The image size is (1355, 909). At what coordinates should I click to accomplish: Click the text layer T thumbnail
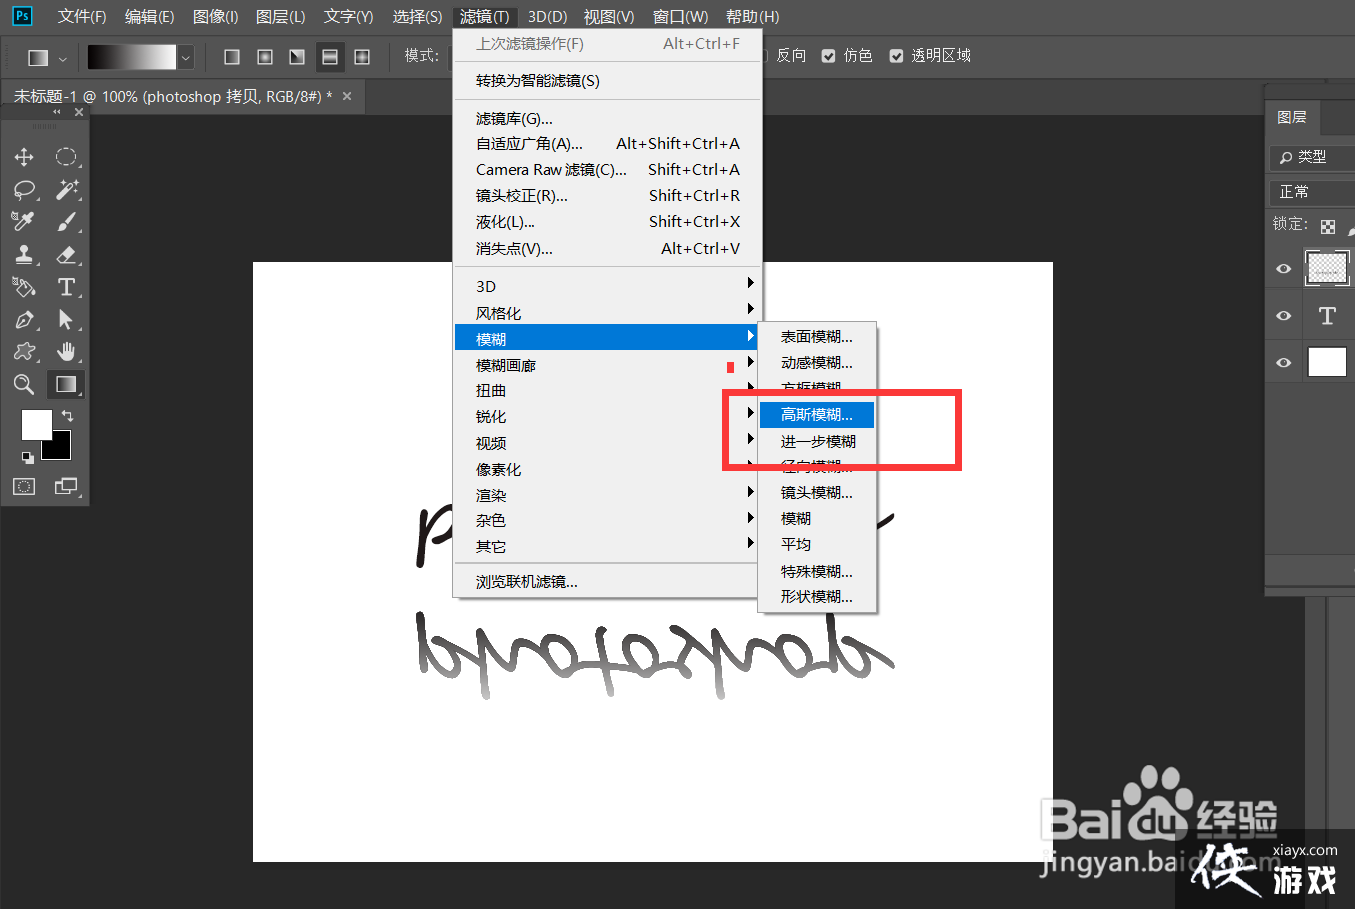[1328, 314]
